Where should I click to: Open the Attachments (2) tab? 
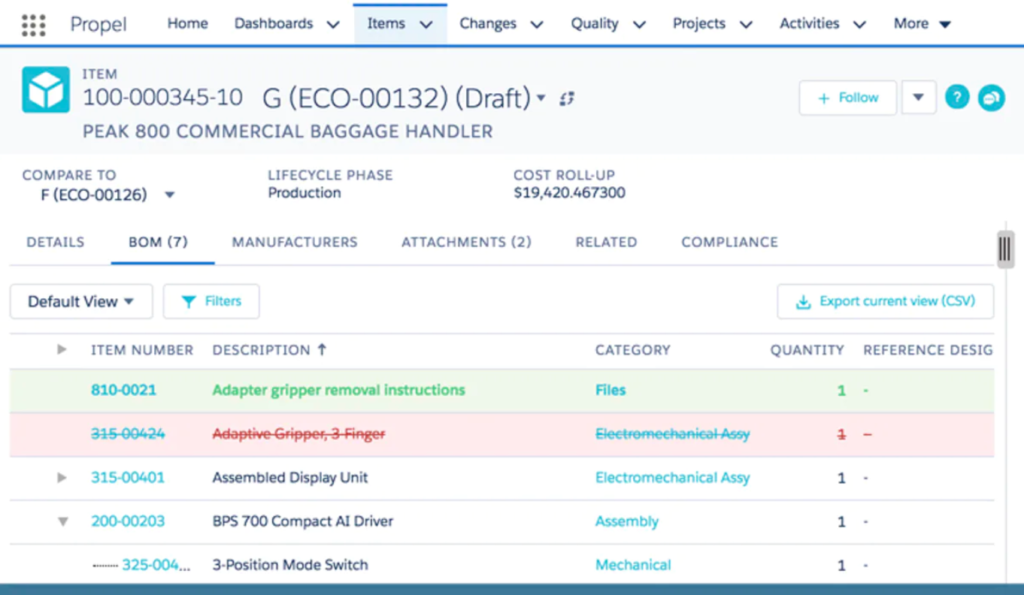(466, 242)
